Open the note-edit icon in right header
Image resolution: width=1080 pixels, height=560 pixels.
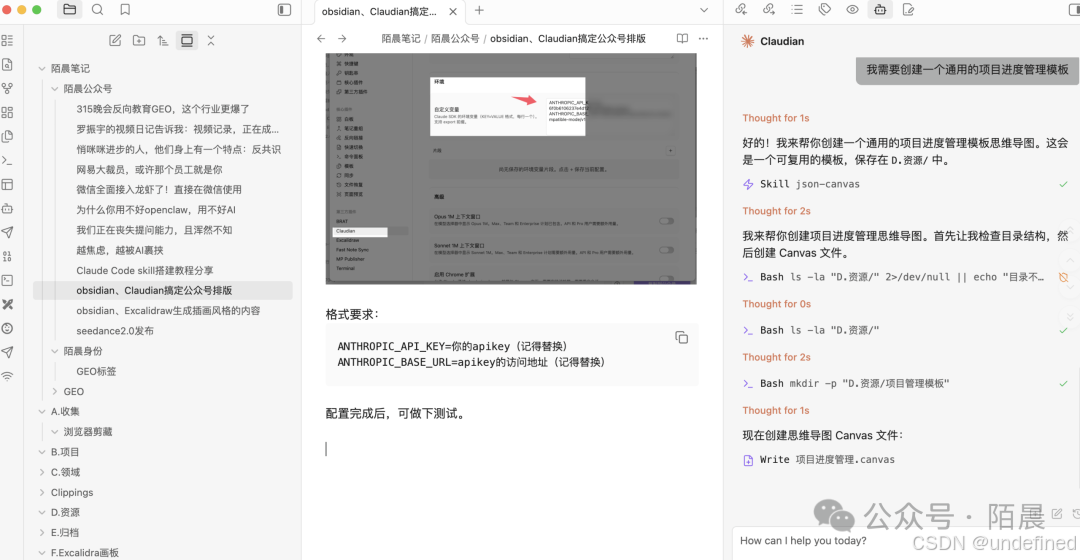pos(908,10)
